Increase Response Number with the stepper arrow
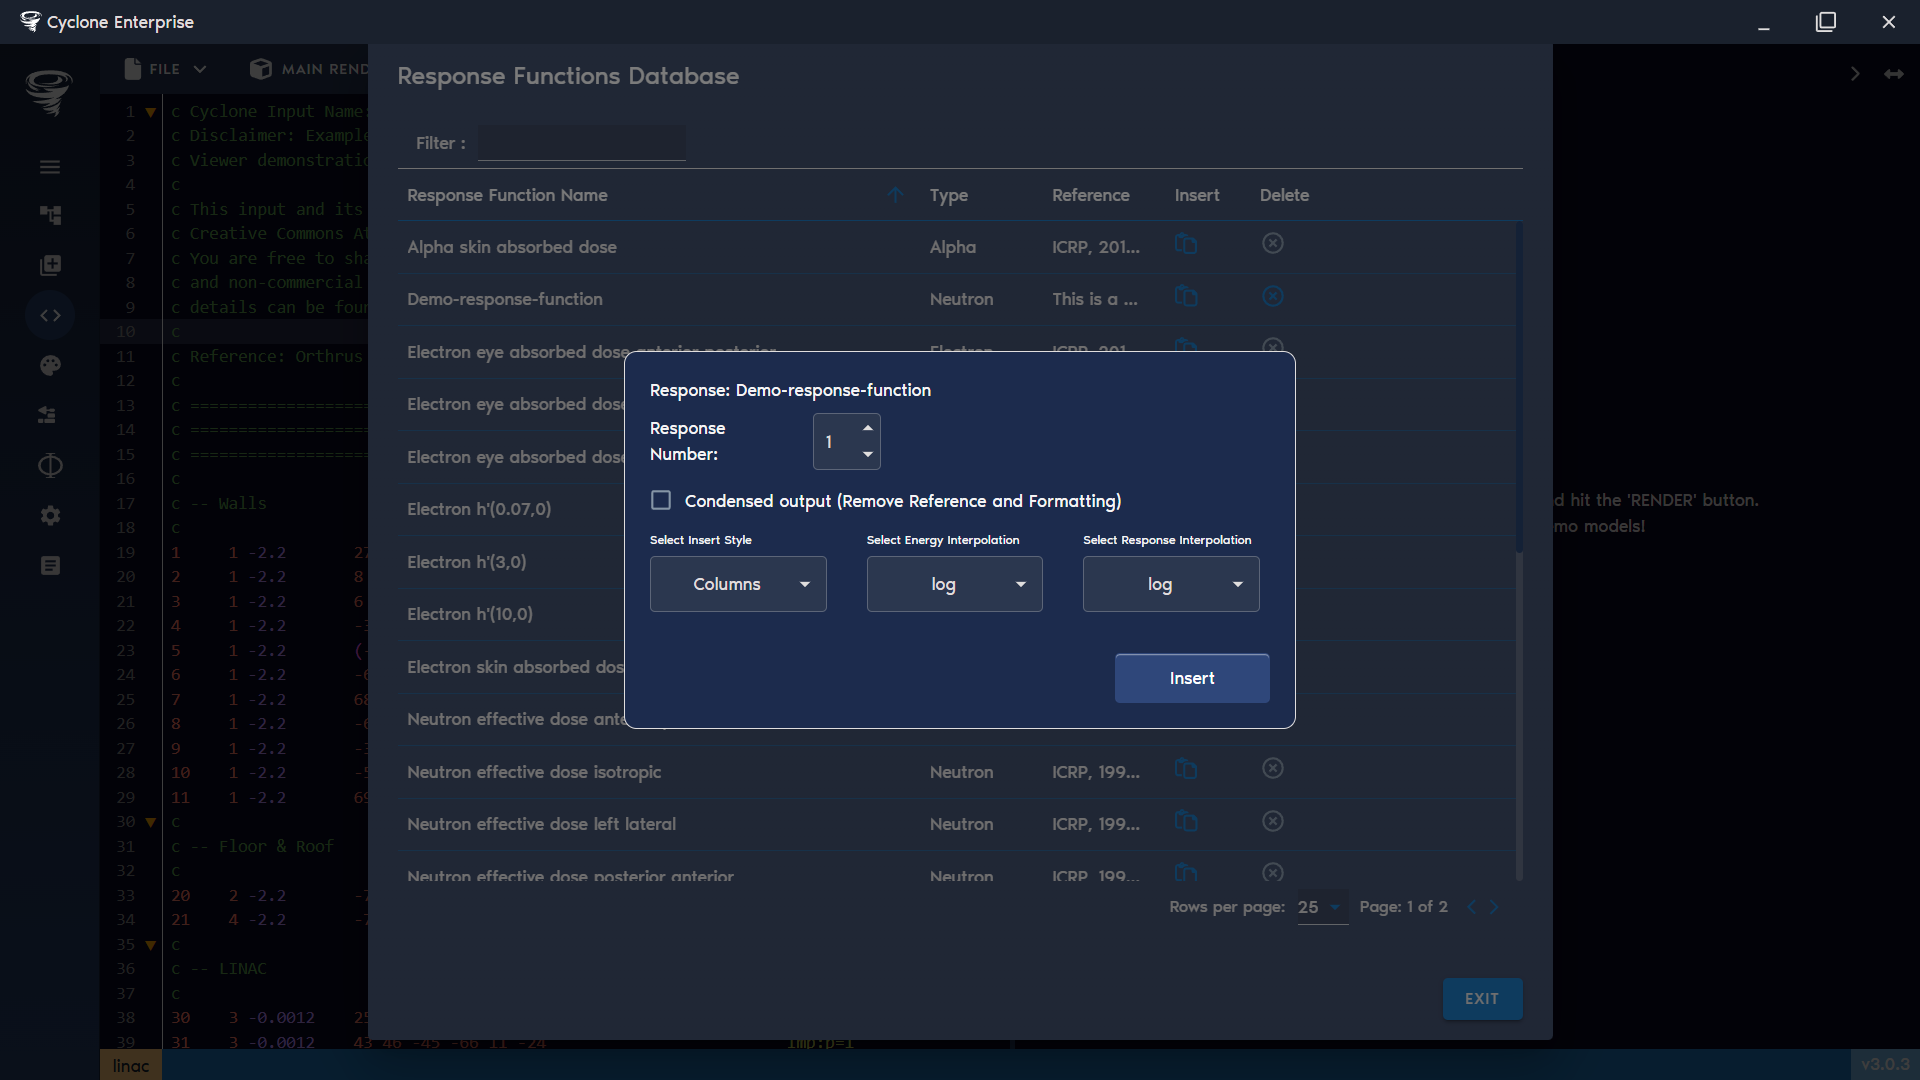The height and width of the screenshot is (1080, 1920). coord(867,430)
